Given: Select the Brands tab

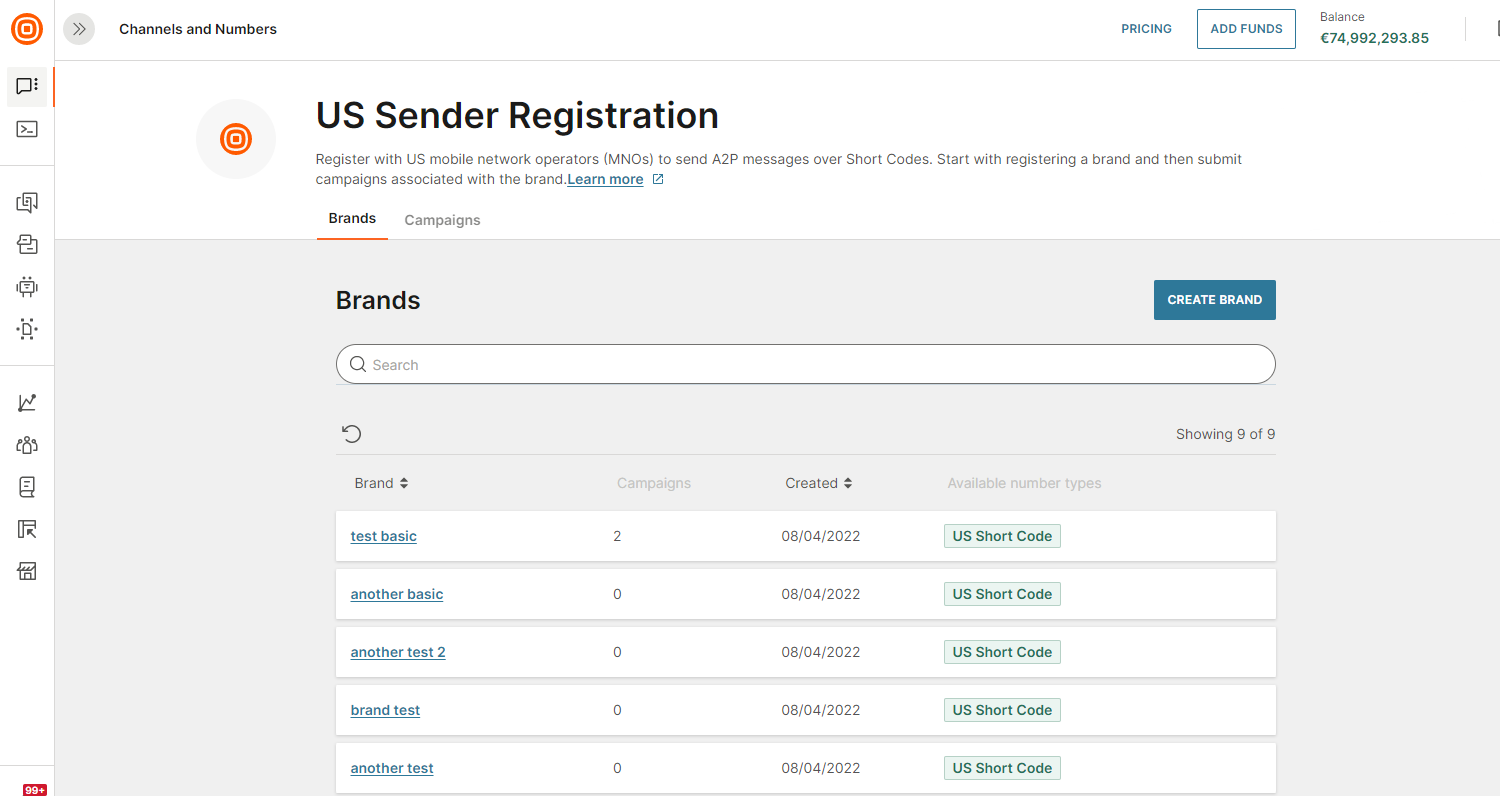Looking at the screenshot, I should (352, 218).
